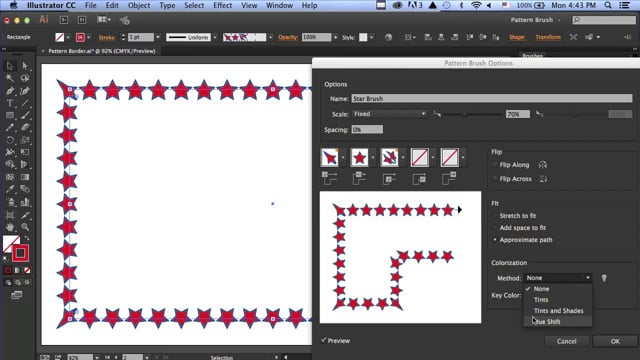Swap fill and stroke arrow
This screenshot has height=360, width=640.
[x=27, y=238]
